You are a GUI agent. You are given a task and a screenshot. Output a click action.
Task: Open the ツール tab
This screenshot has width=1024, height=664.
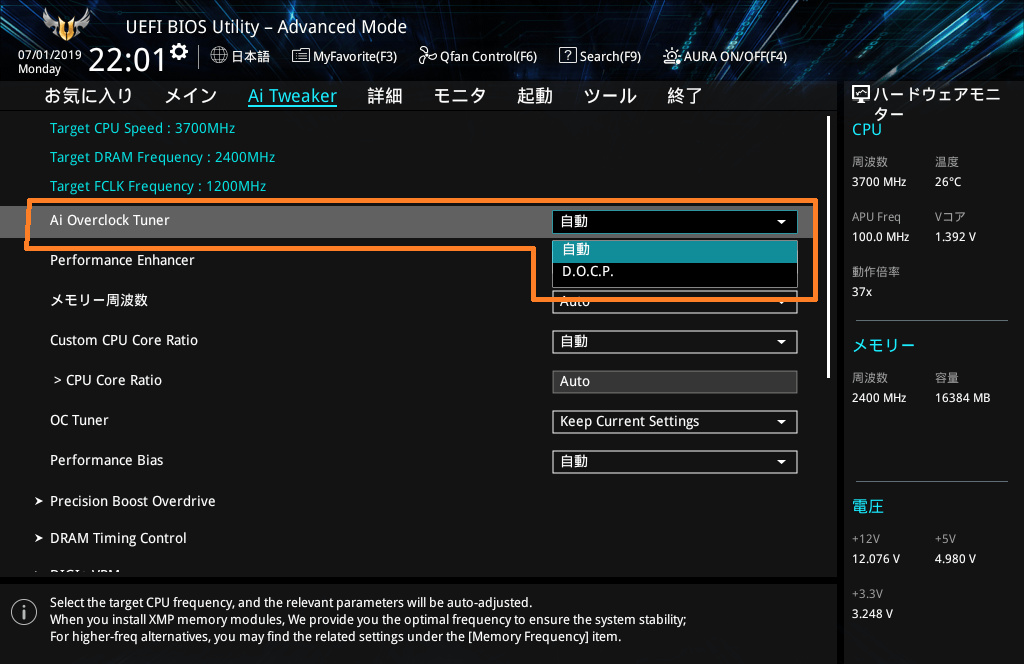[x=610, y=96]
